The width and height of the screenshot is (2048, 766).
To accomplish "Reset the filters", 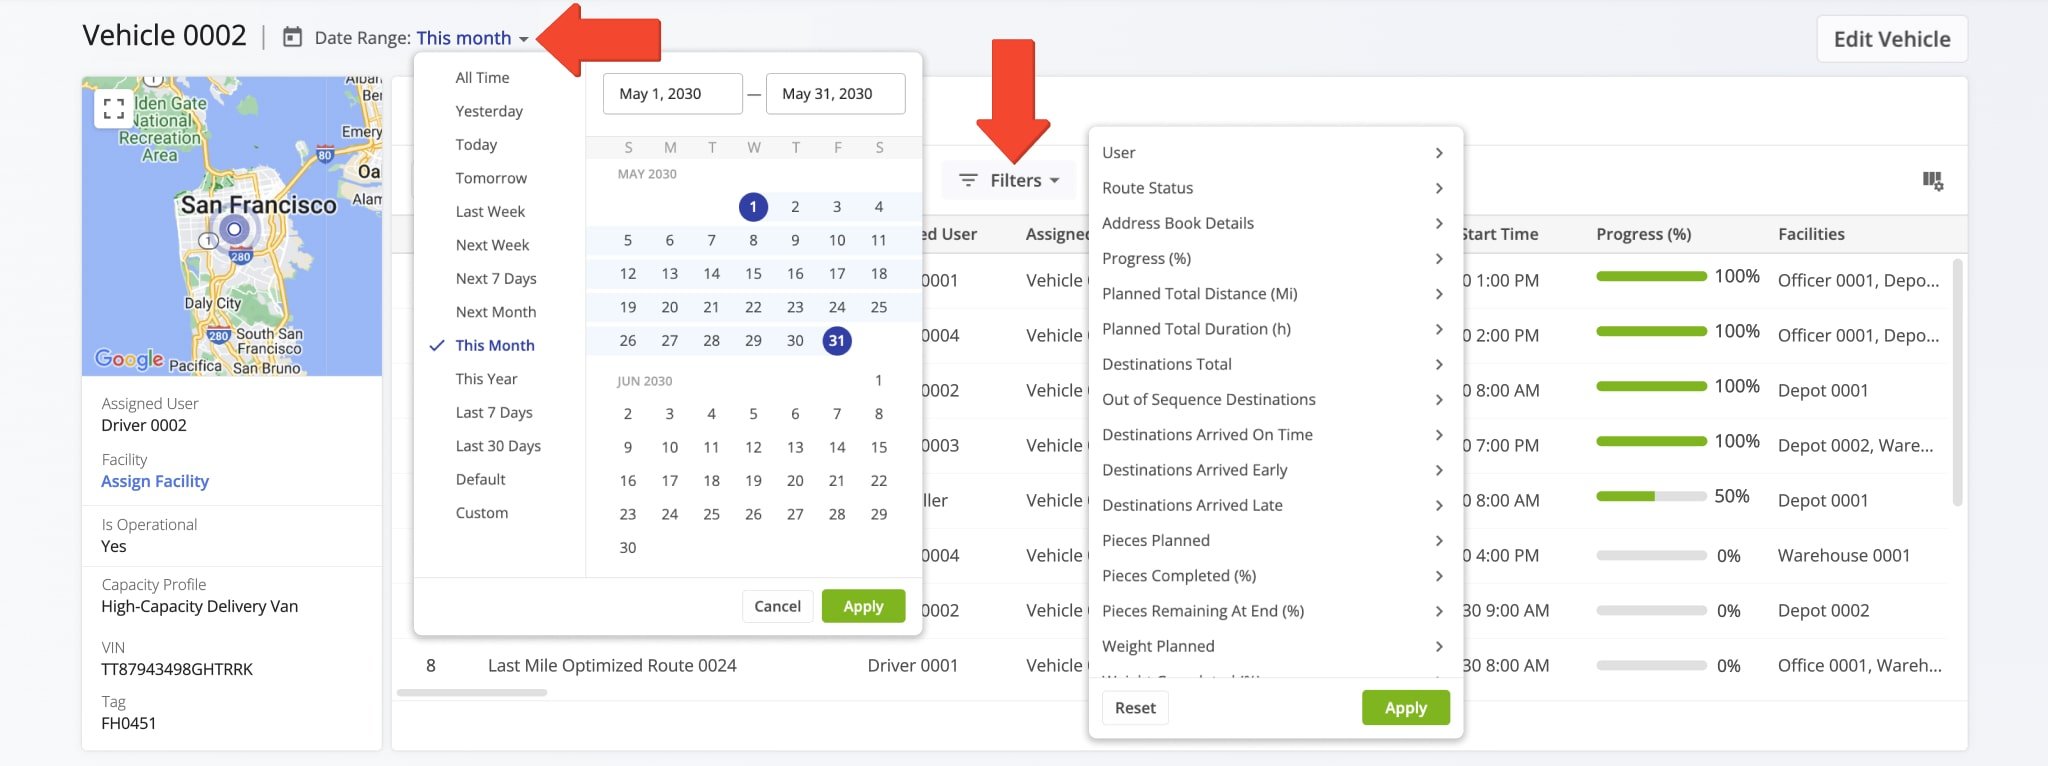I will pos(1135,708).
